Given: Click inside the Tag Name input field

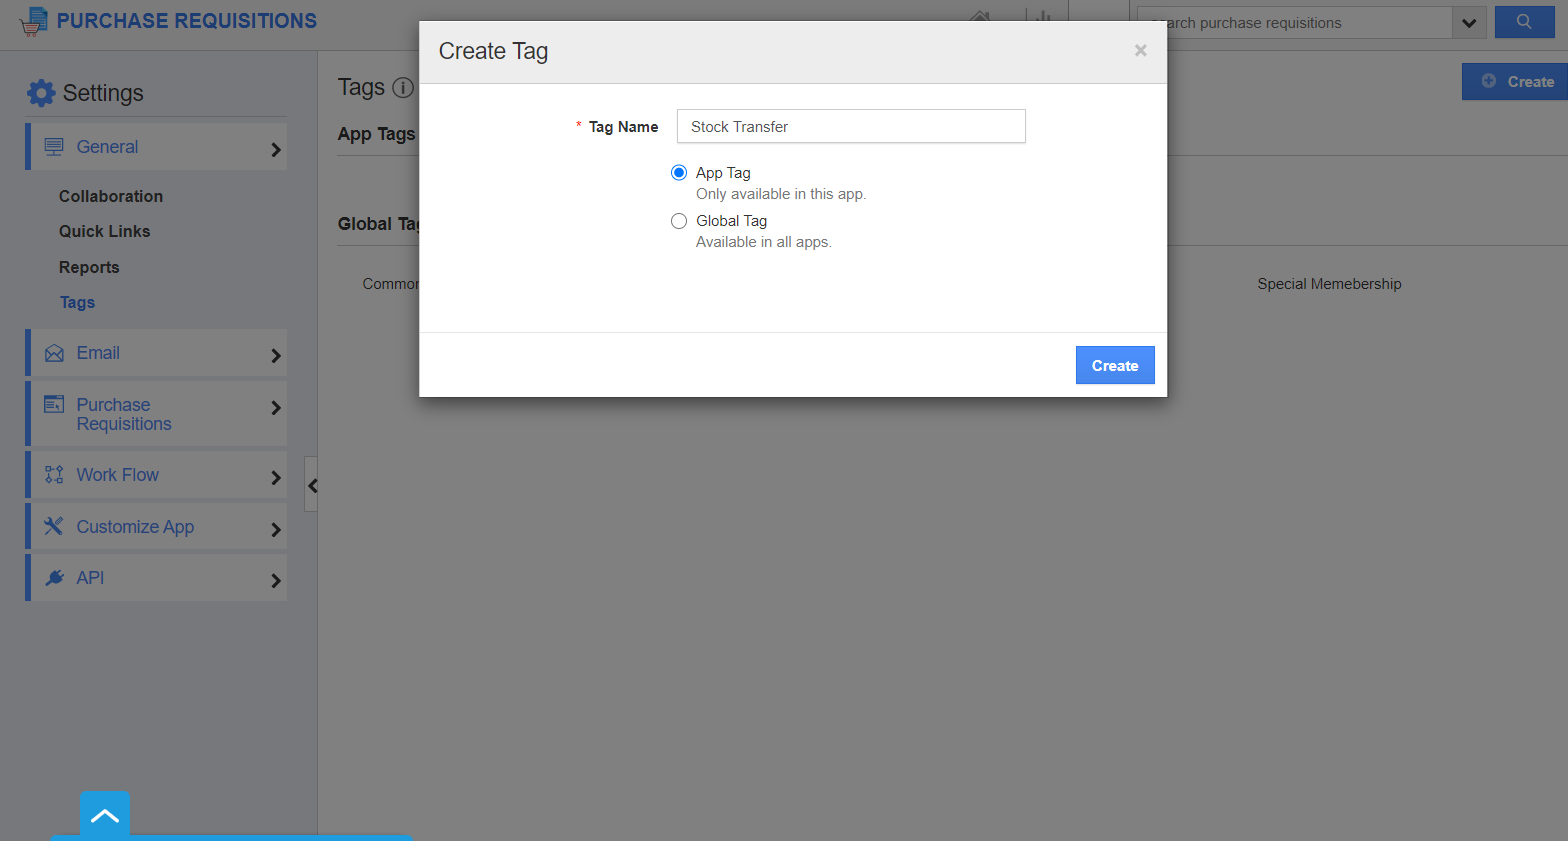Looking at the screenshot, I should coord(850,126).
